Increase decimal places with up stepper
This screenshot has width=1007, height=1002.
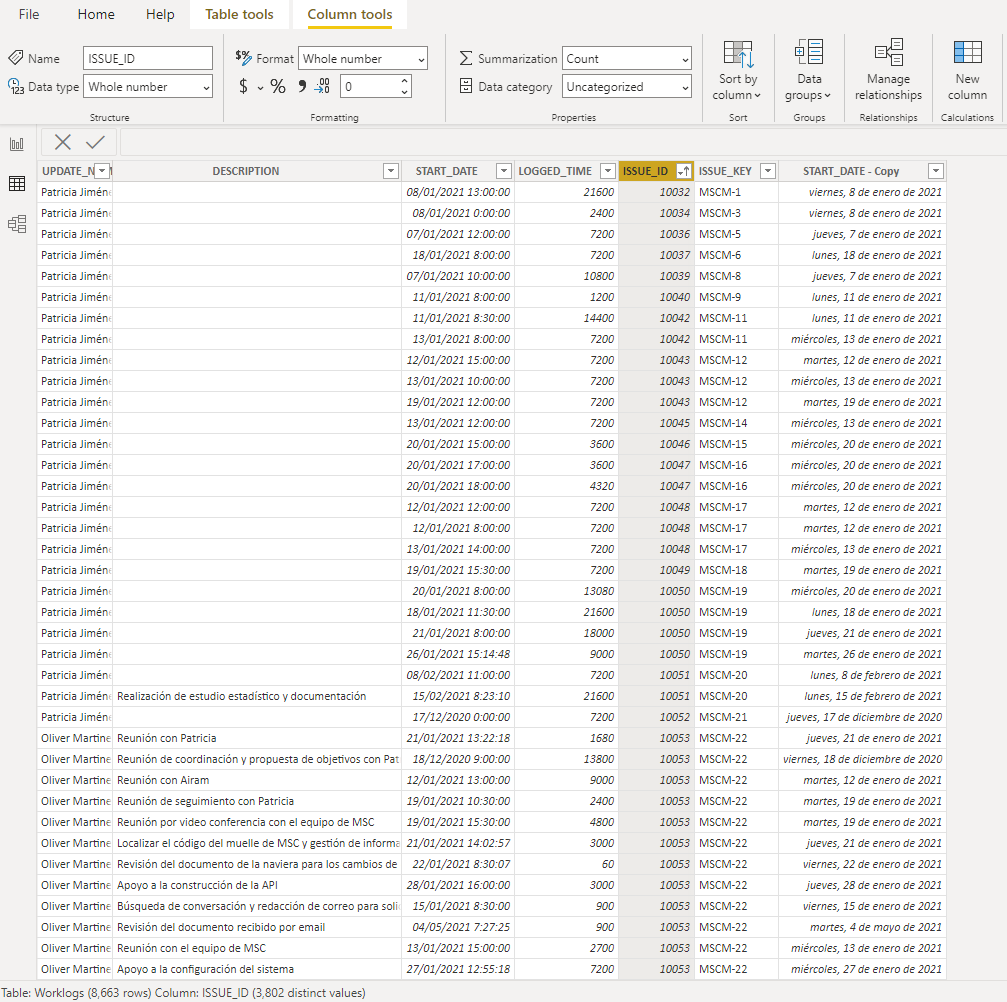click(404, 81)
